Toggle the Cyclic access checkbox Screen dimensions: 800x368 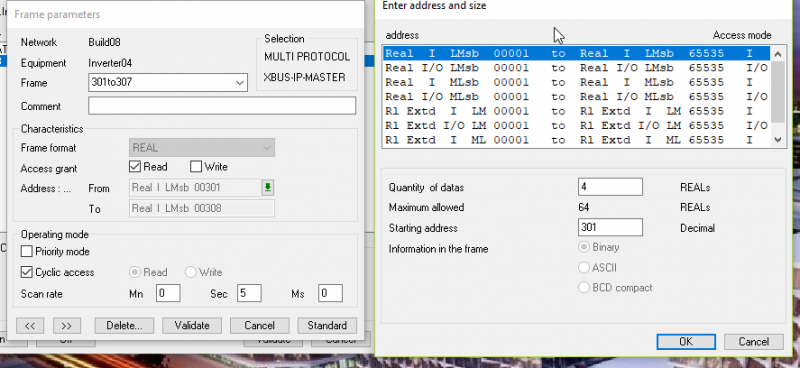click(x=27, y=272)
